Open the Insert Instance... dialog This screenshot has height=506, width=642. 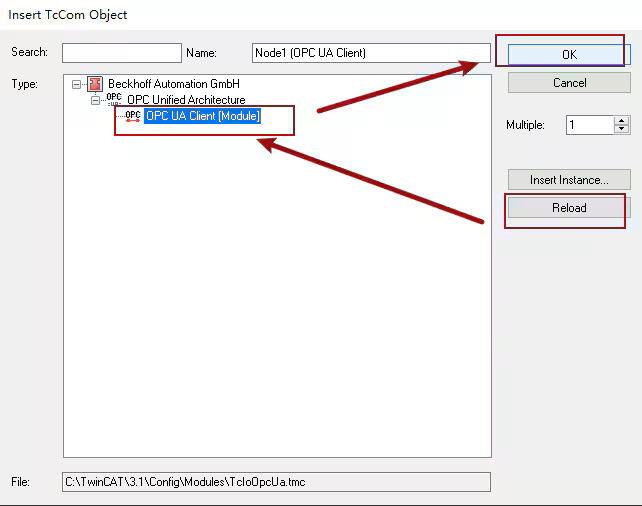tap(569, 180)
